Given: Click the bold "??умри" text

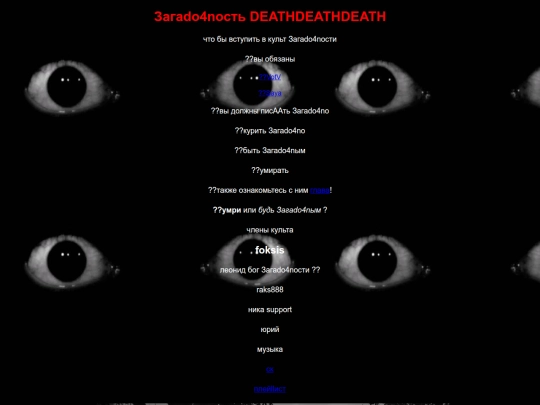Looking at the screenshot, I should 227,210.
